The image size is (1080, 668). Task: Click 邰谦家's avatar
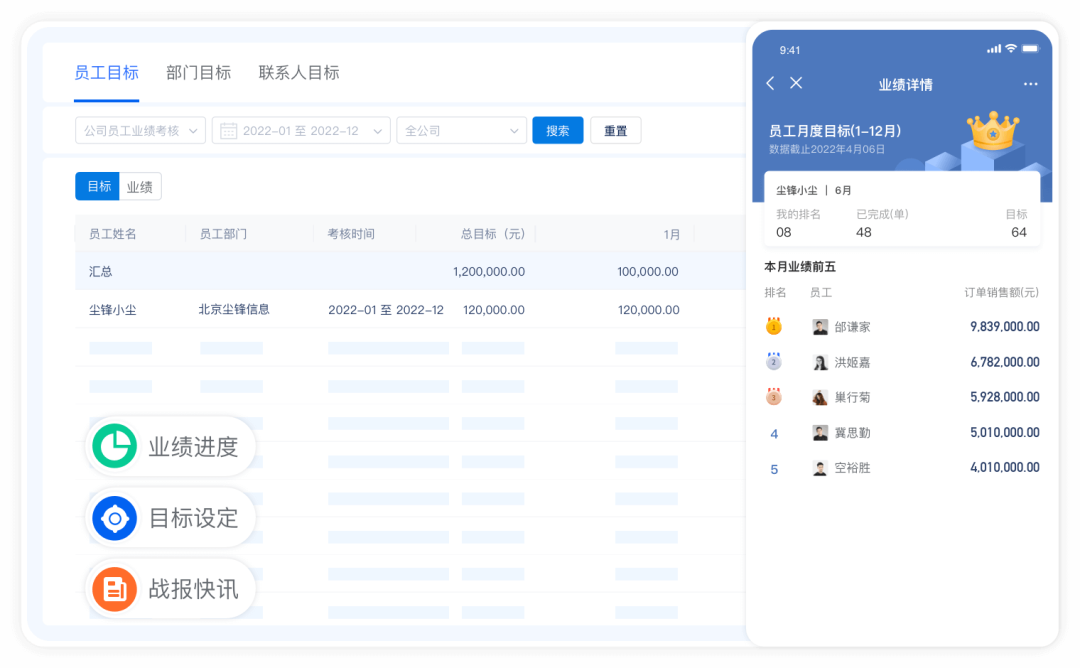coord(820,327)
